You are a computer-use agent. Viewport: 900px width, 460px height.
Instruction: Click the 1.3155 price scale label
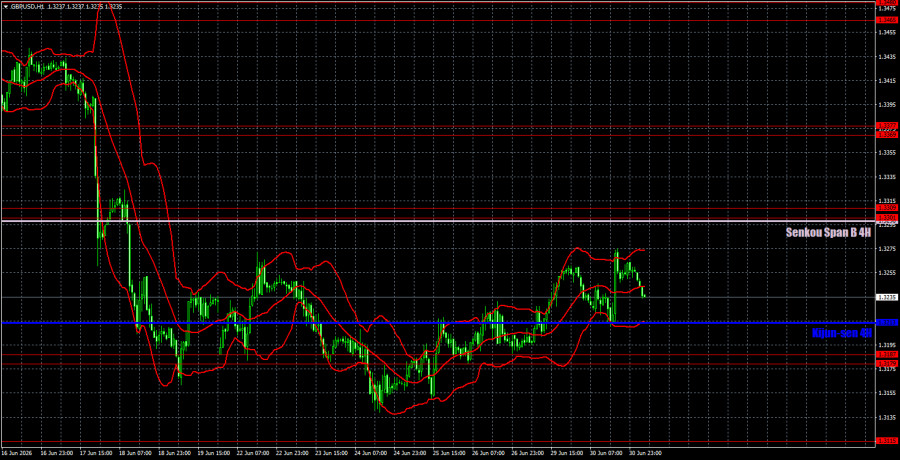886,393
